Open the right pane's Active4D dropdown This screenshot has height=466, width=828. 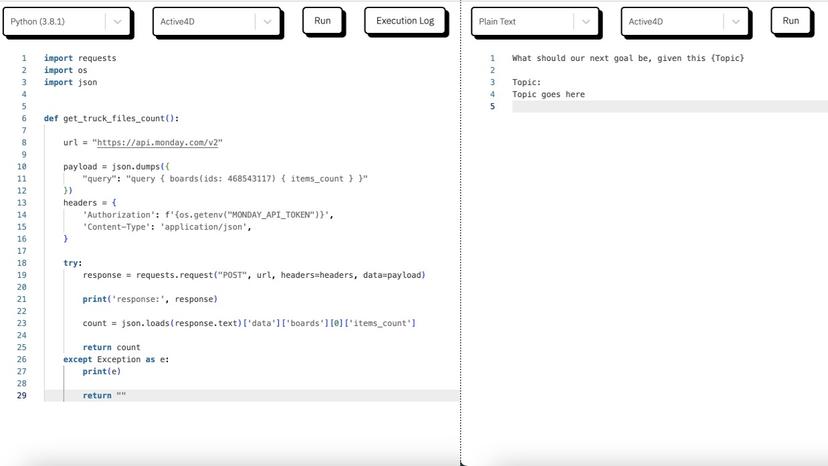pos(684,21)
